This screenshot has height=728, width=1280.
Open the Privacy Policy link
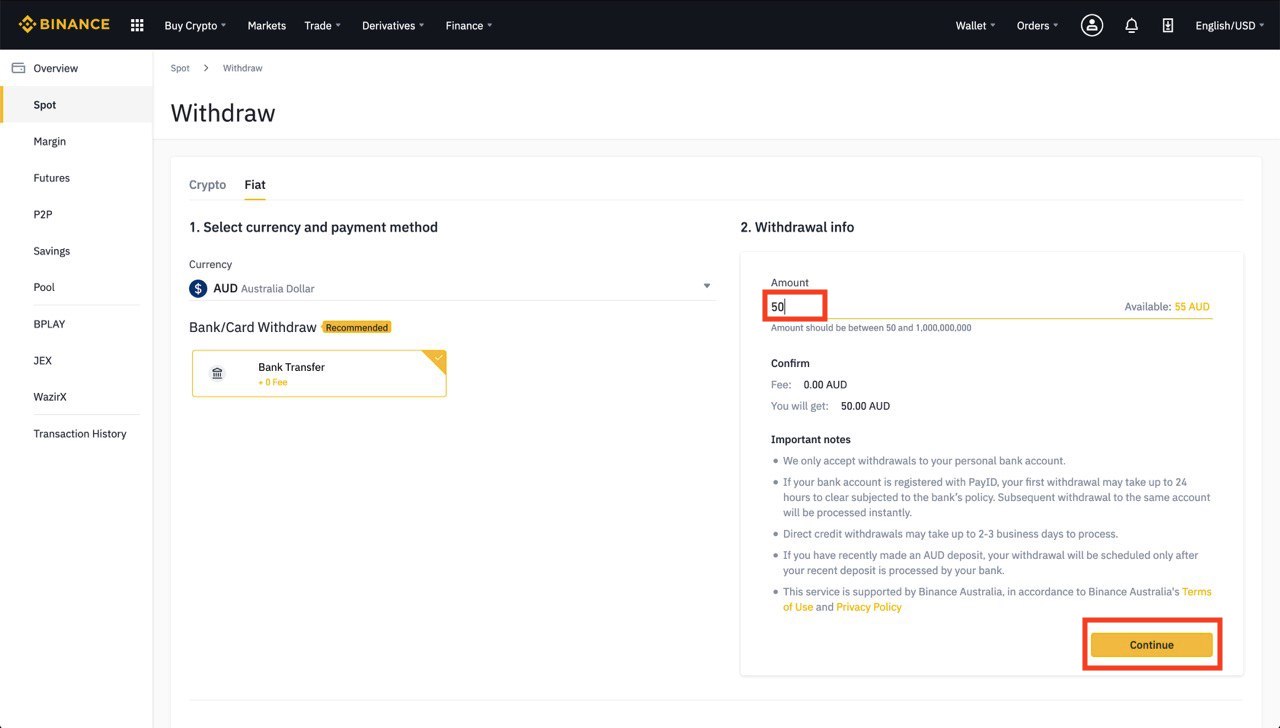tap(869, 607)
